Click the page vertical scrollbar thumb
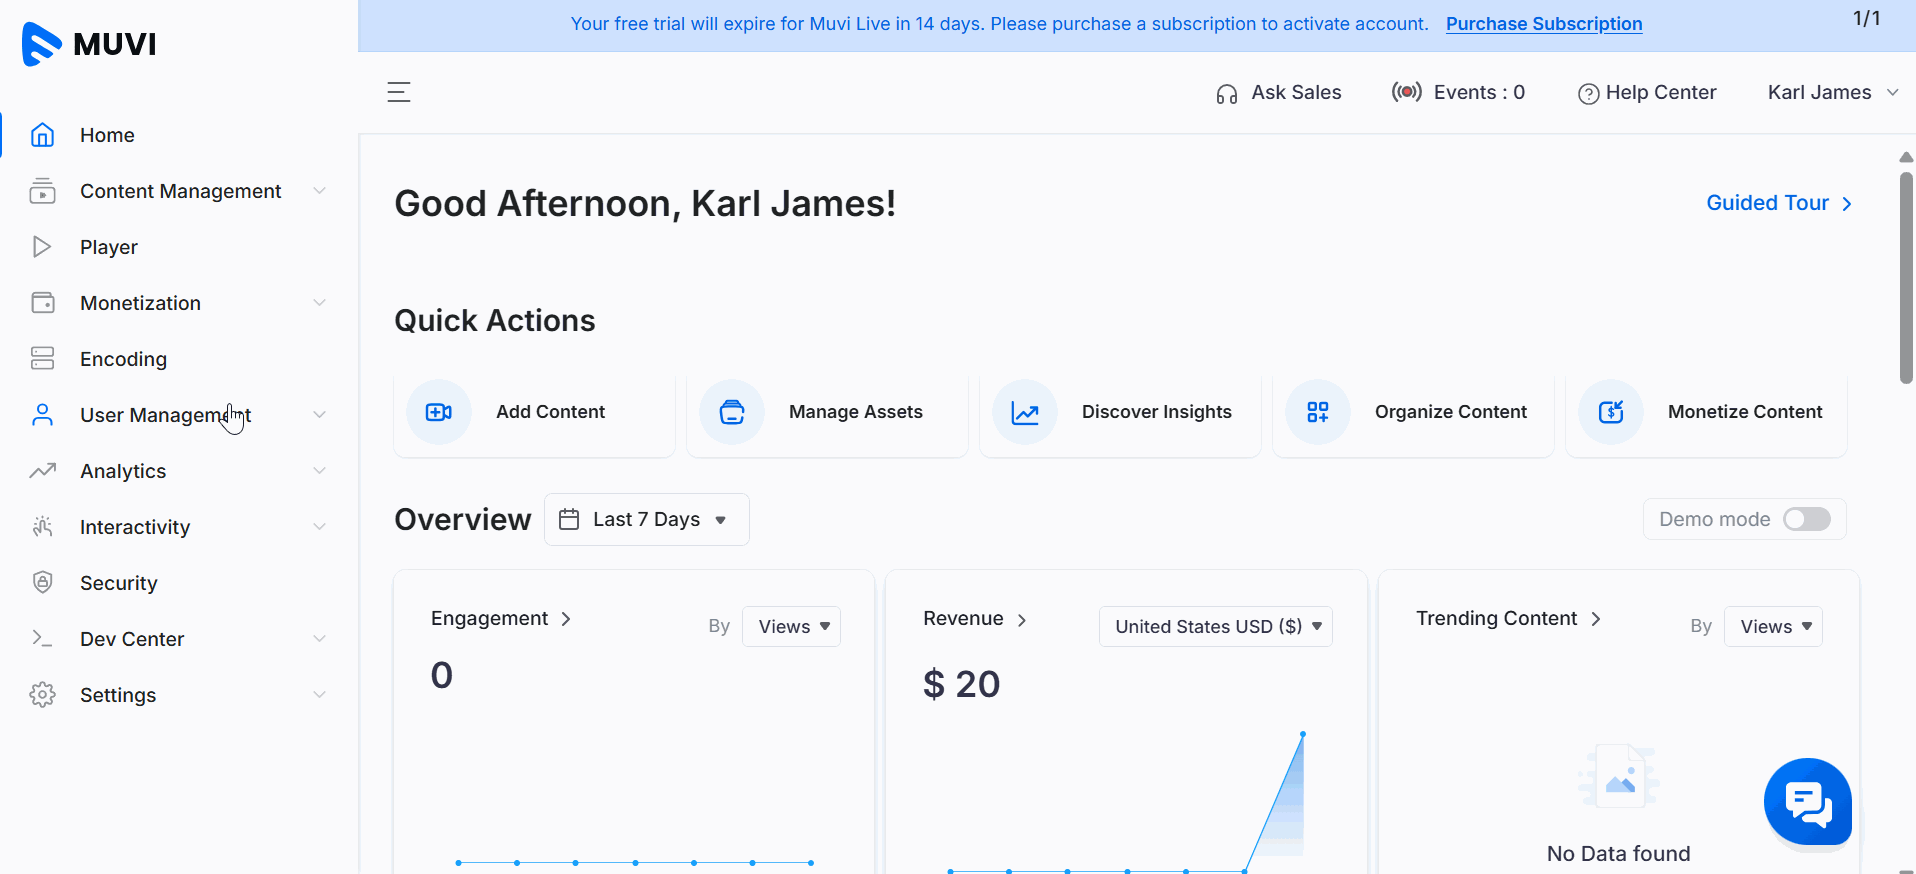The width and height of the screenshot is (1916, 874). [1906, 277]
